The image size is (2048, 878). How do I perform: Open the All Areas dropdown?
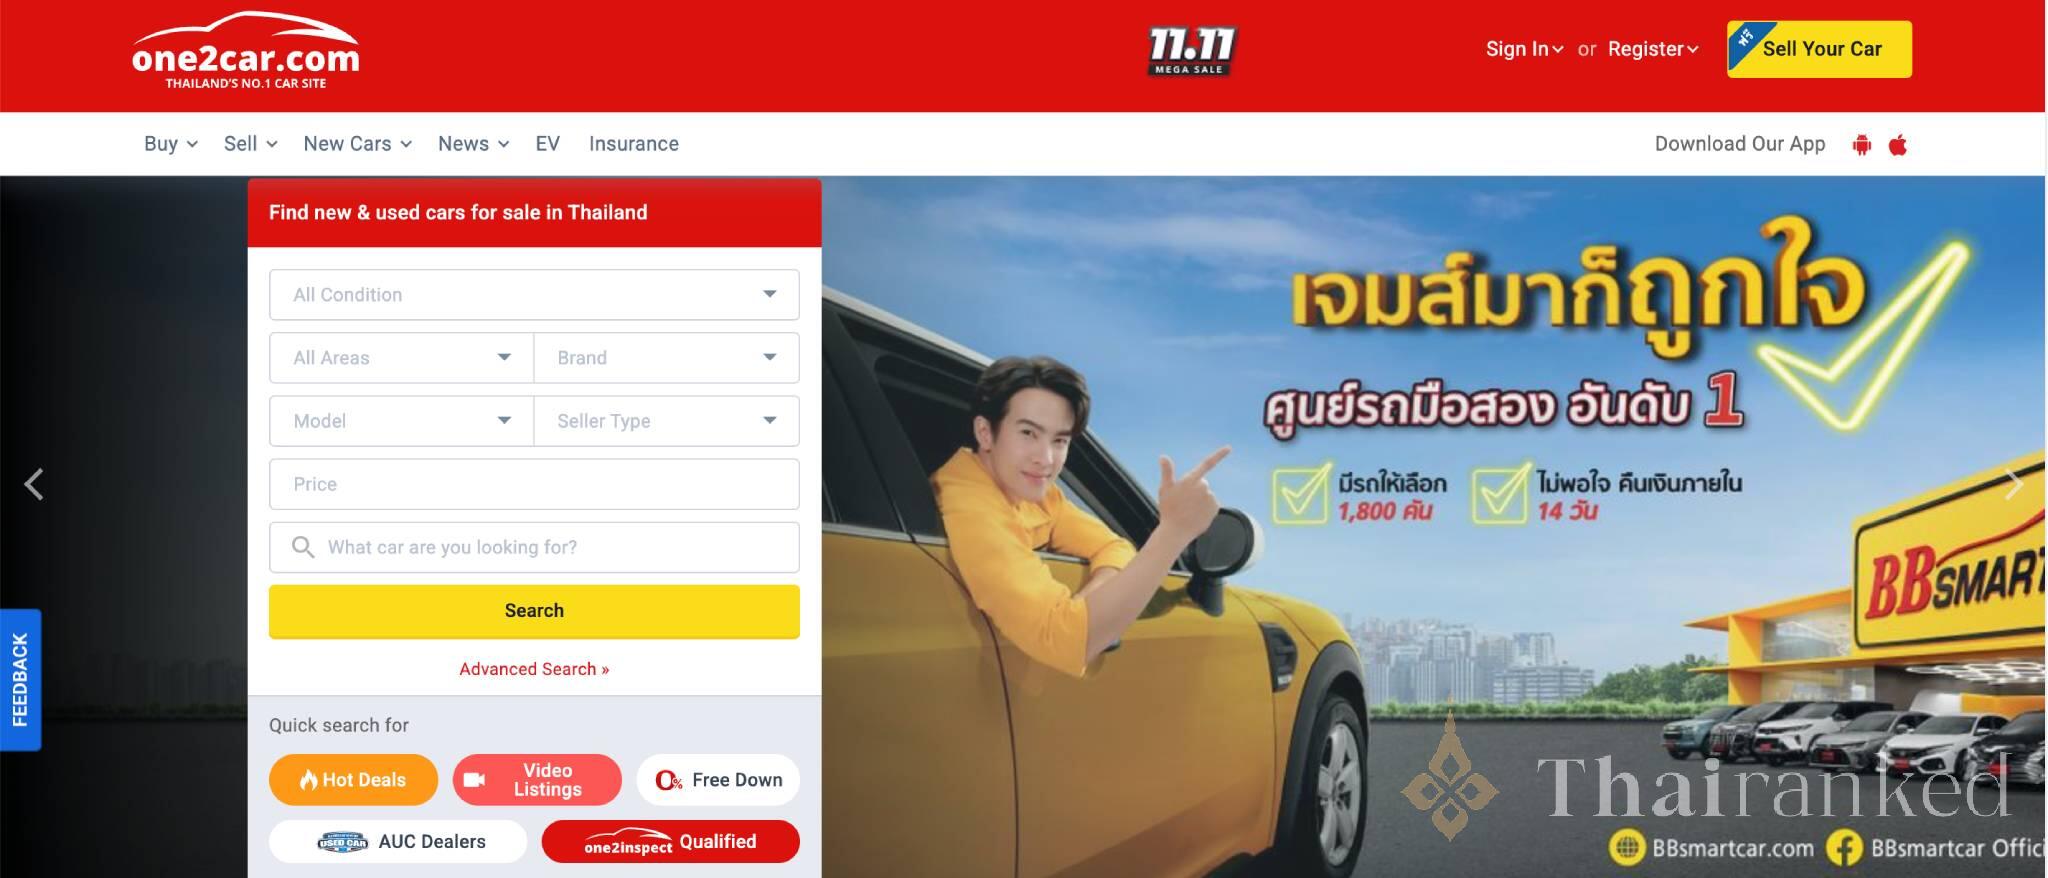tap(401, 358)
